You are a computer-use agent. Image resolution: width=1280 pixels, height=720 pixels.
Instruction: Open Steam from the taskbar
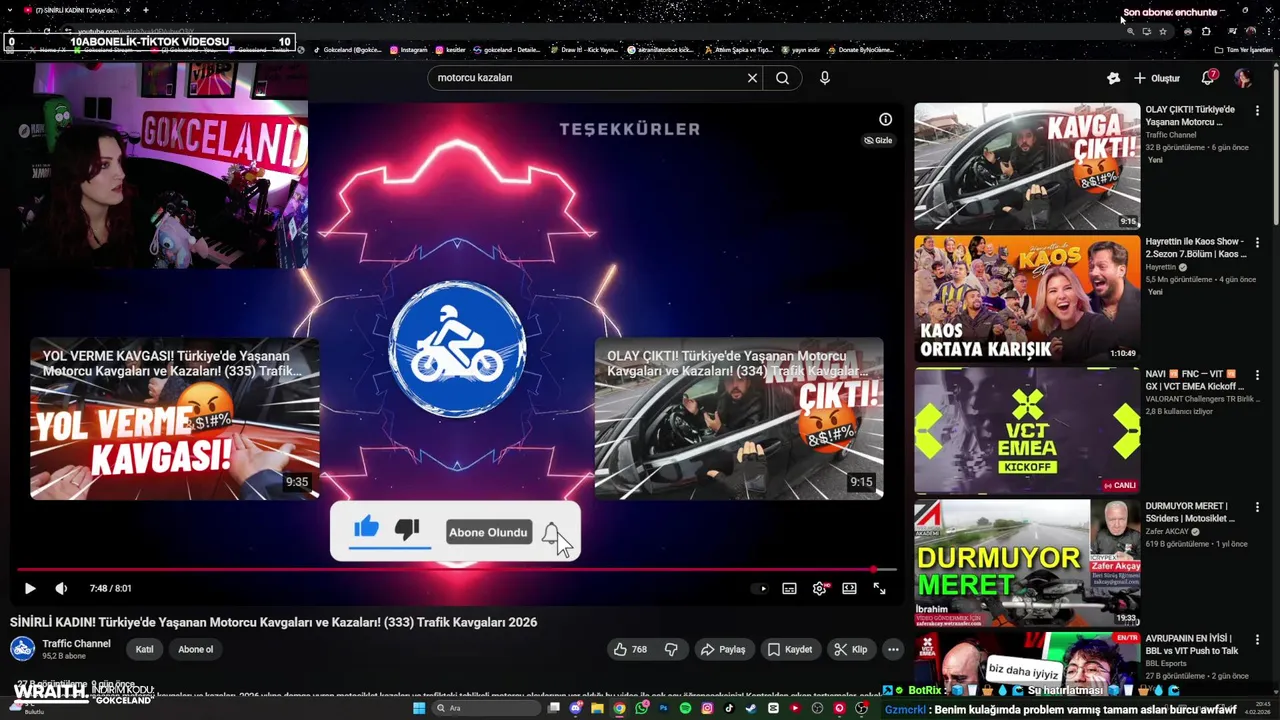click(x=750, y=708)
